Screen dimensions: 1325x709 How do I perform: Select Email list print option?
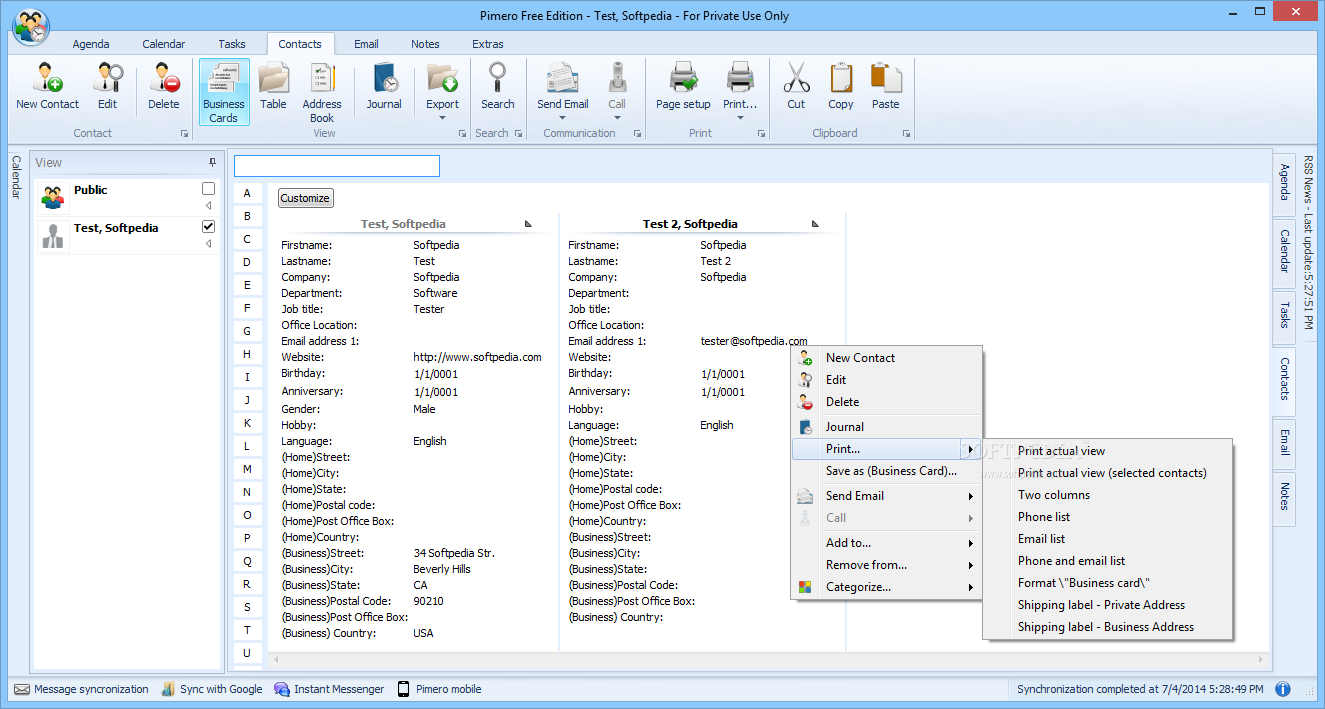click(x=1108, y=539)
